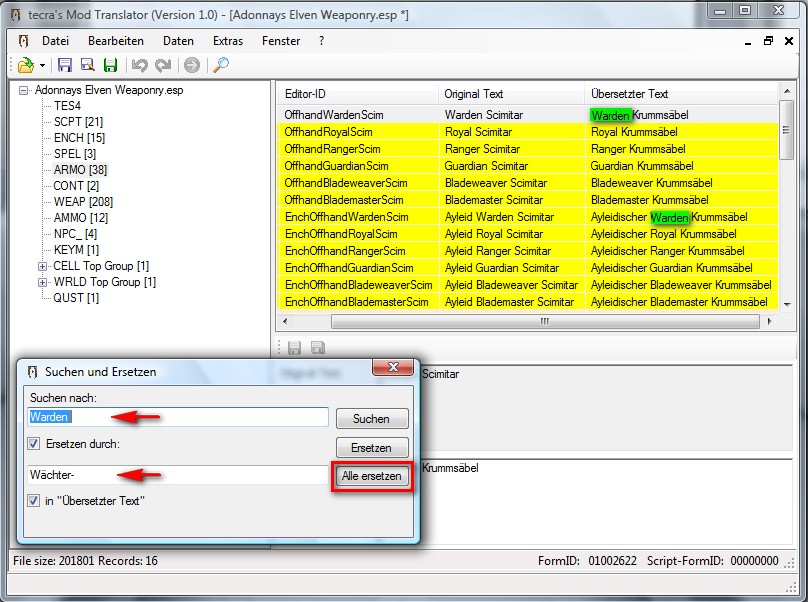Click the table scroll up arrow
The image size is (808, 602).
click(x=786, y=91)
